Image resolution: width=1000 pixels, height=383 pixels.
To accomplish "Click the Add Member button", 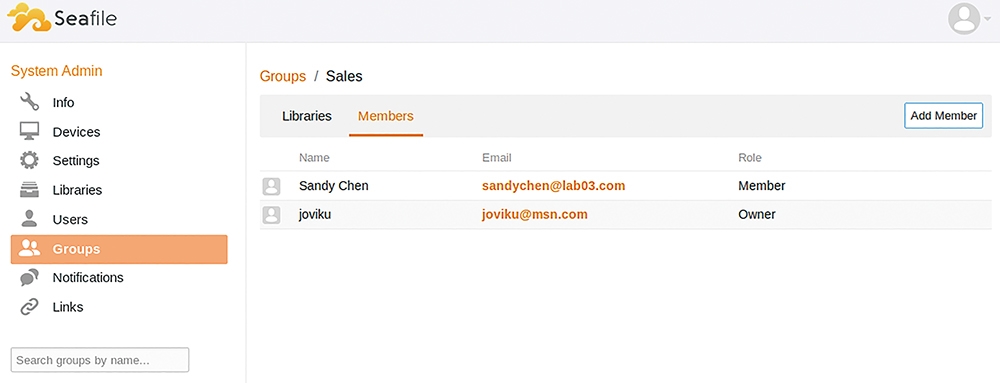I will tap(943, 116).
